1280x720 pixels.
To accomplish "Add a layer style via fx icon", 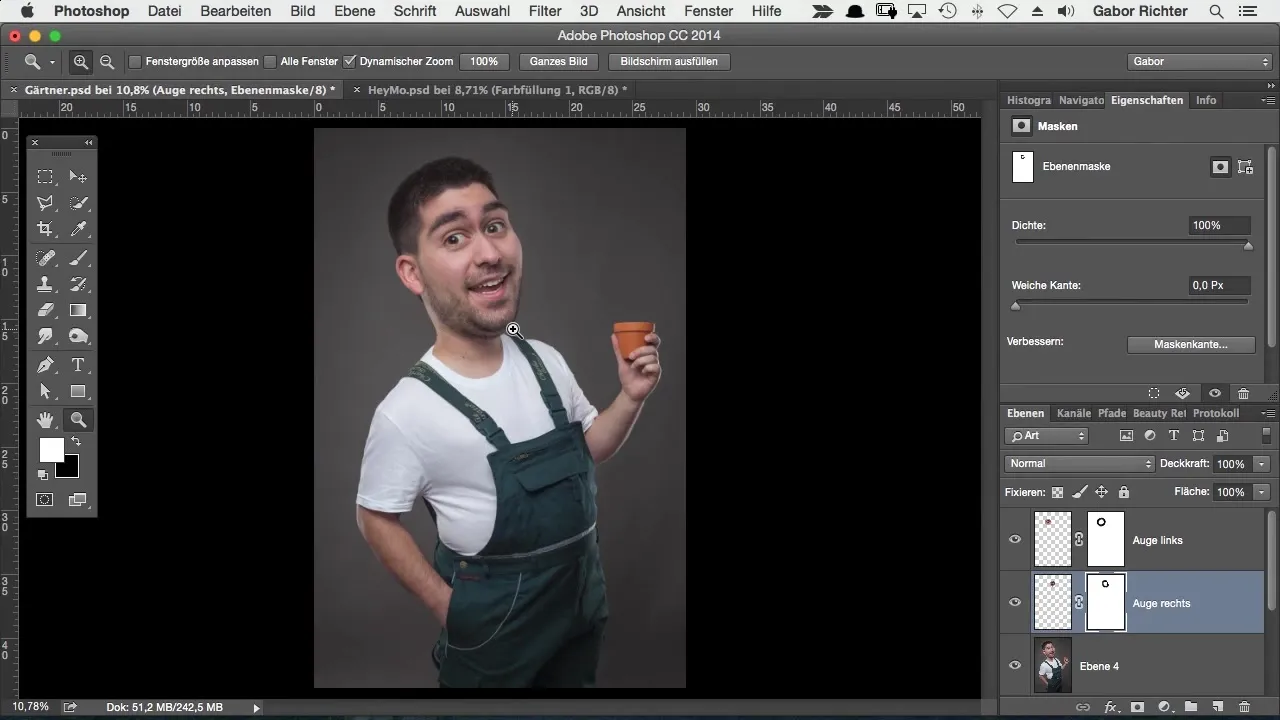I will [1110, 707].
